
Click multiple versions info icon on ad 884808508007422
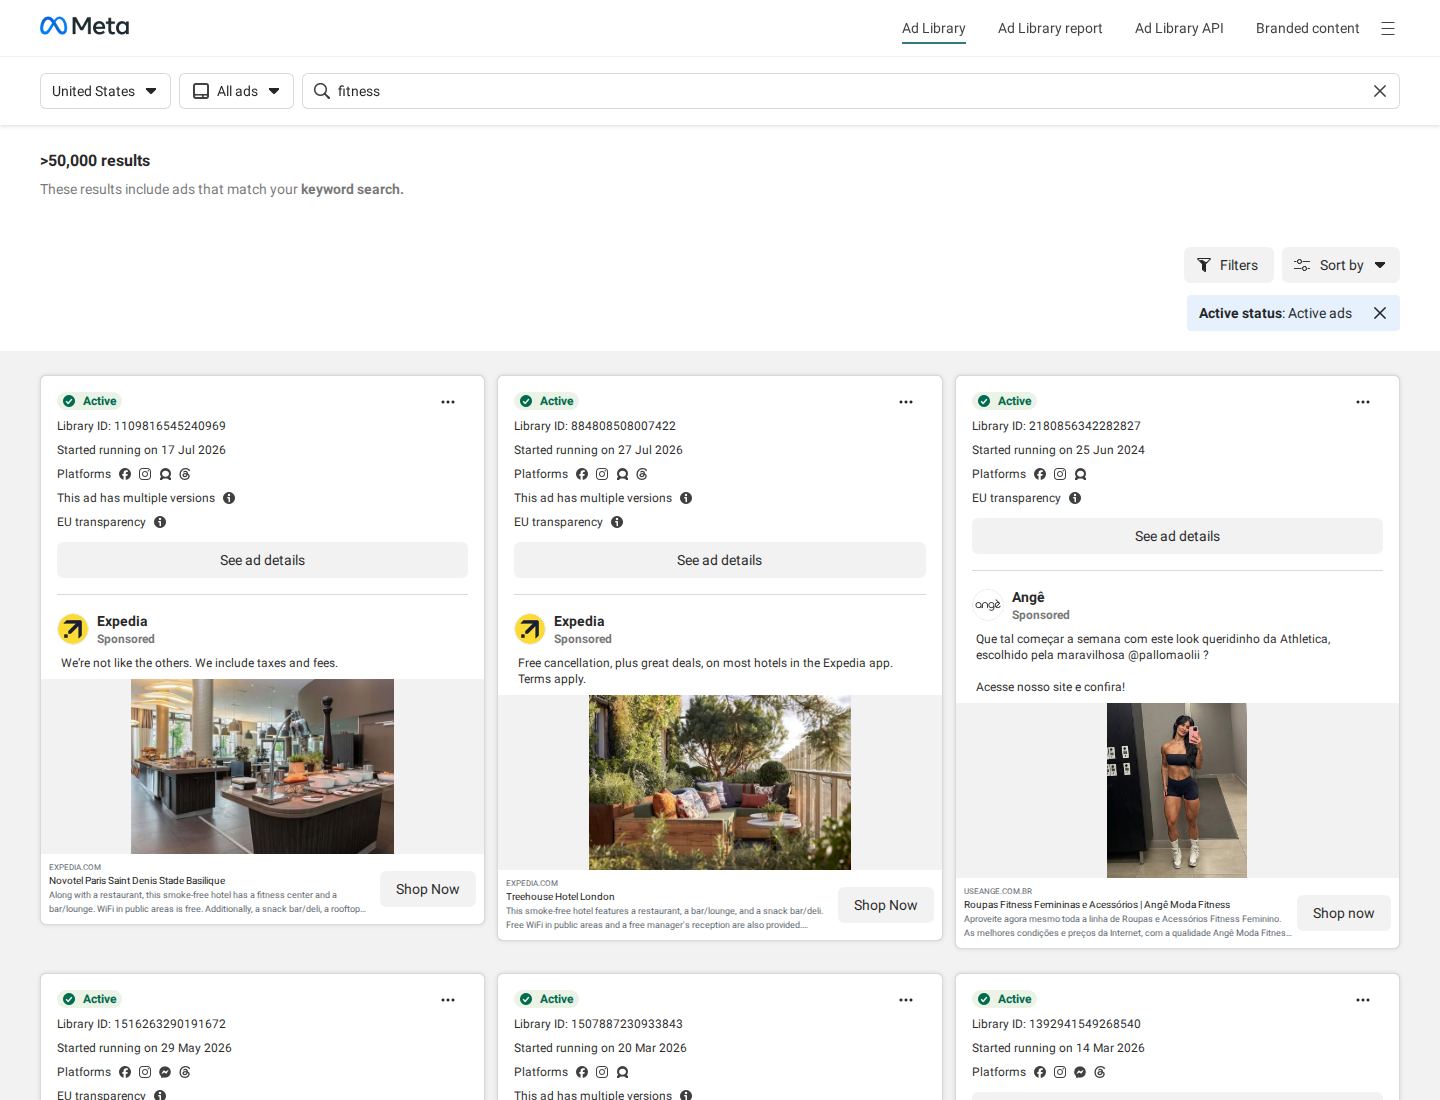coord(686,498)
